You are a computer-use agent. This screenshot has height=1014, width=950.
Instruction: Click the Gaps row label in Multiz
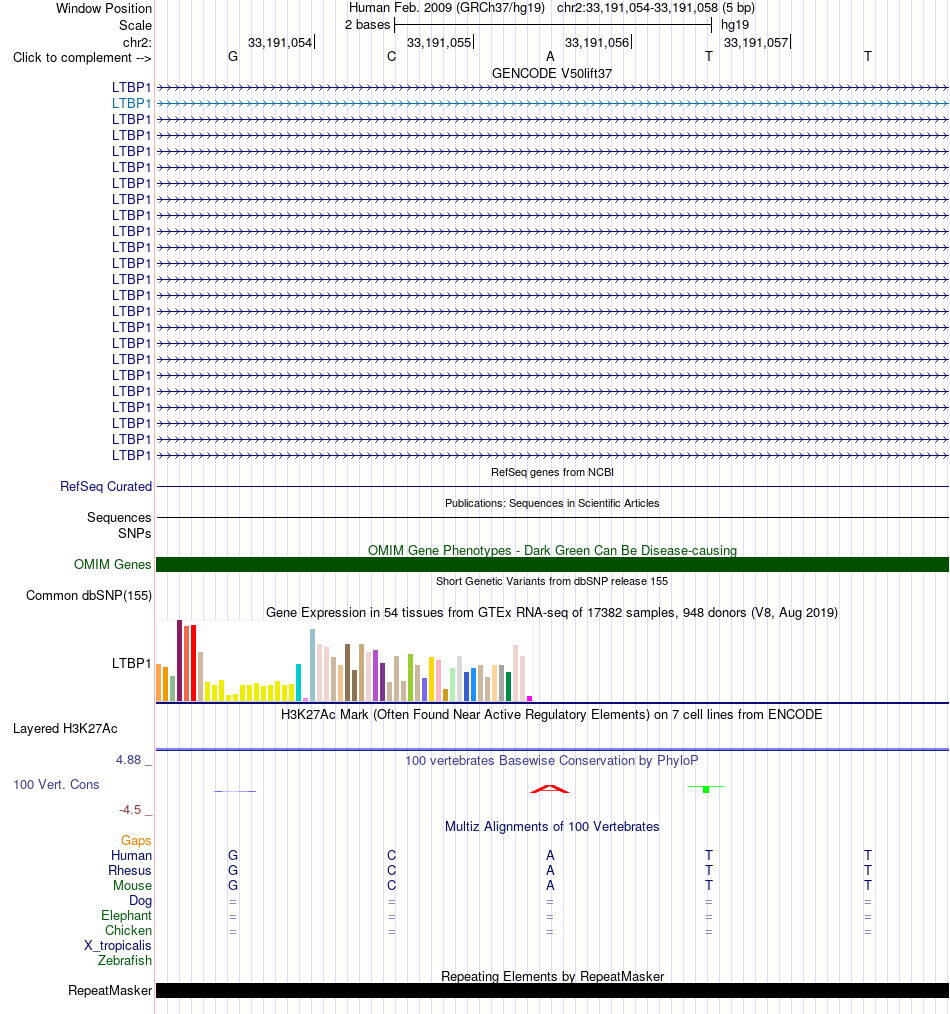click(x=136, y=841)
